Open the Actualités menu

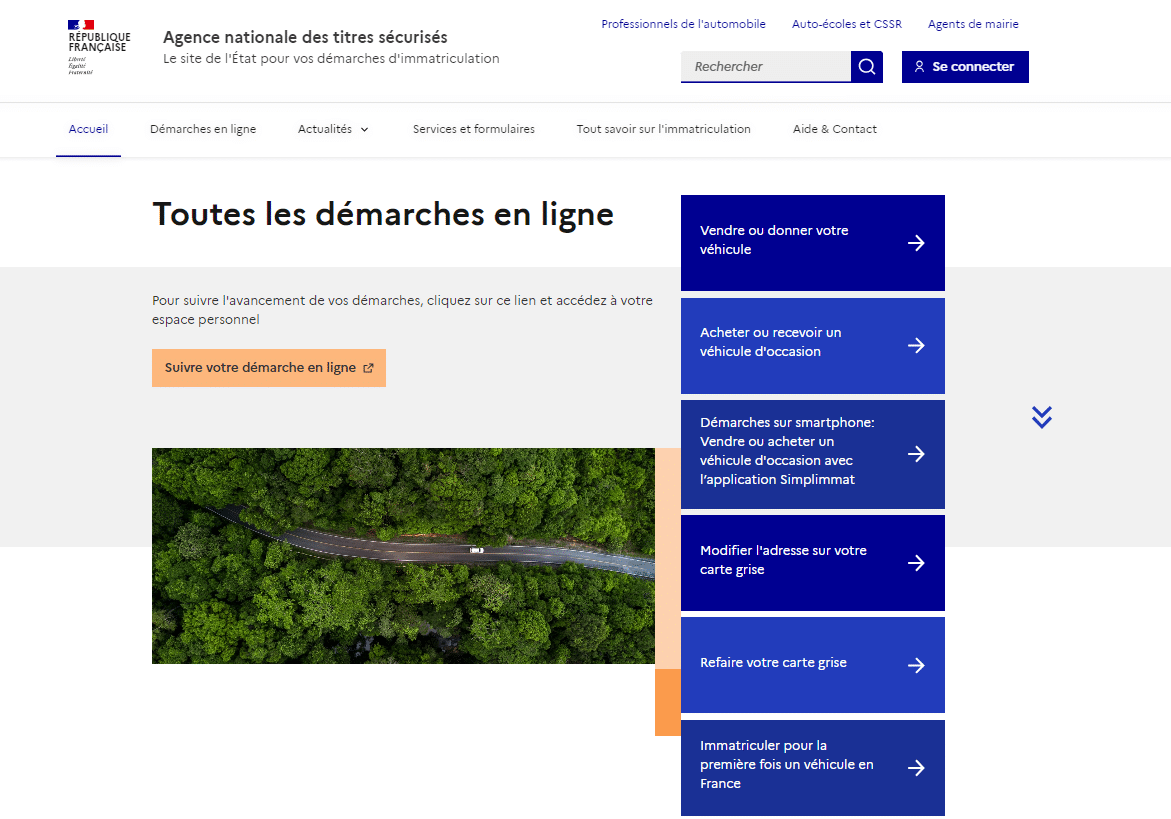coord(333,129)
